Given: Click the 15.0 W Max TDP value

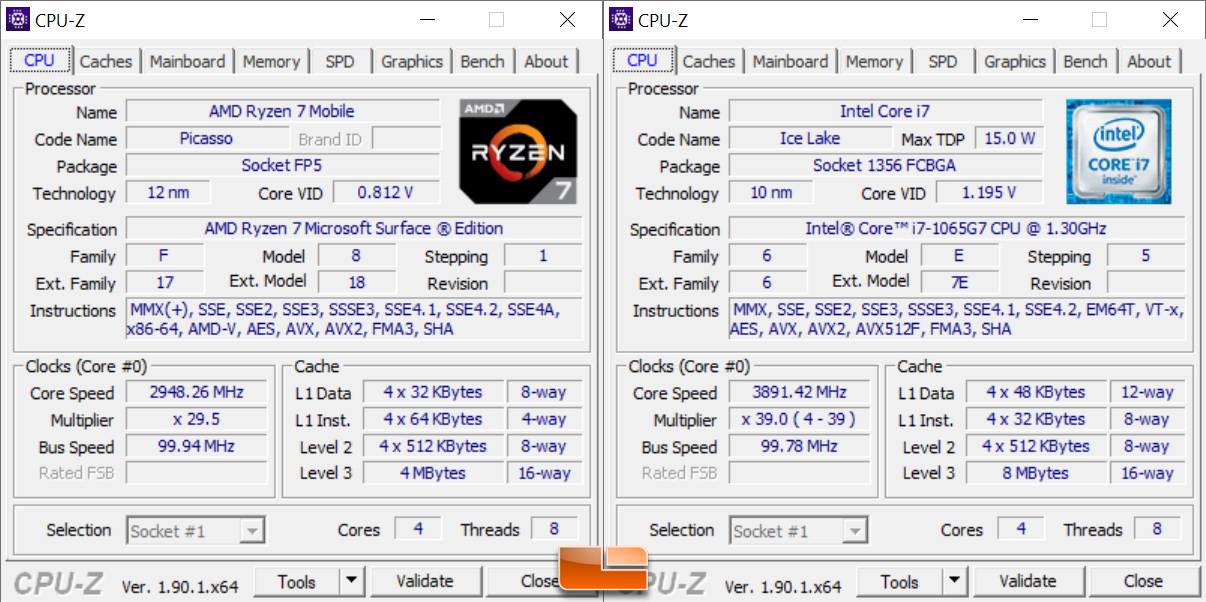Looking at the screenshot, I should 1008,138.
